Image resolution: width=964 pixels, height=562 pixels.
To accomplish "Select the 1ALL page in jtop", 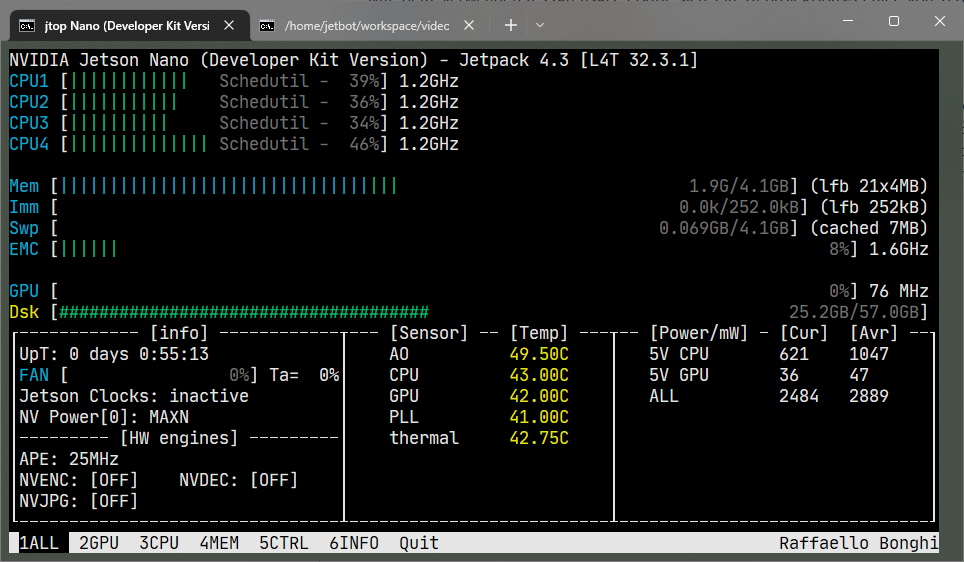I will tap(39, 543).
